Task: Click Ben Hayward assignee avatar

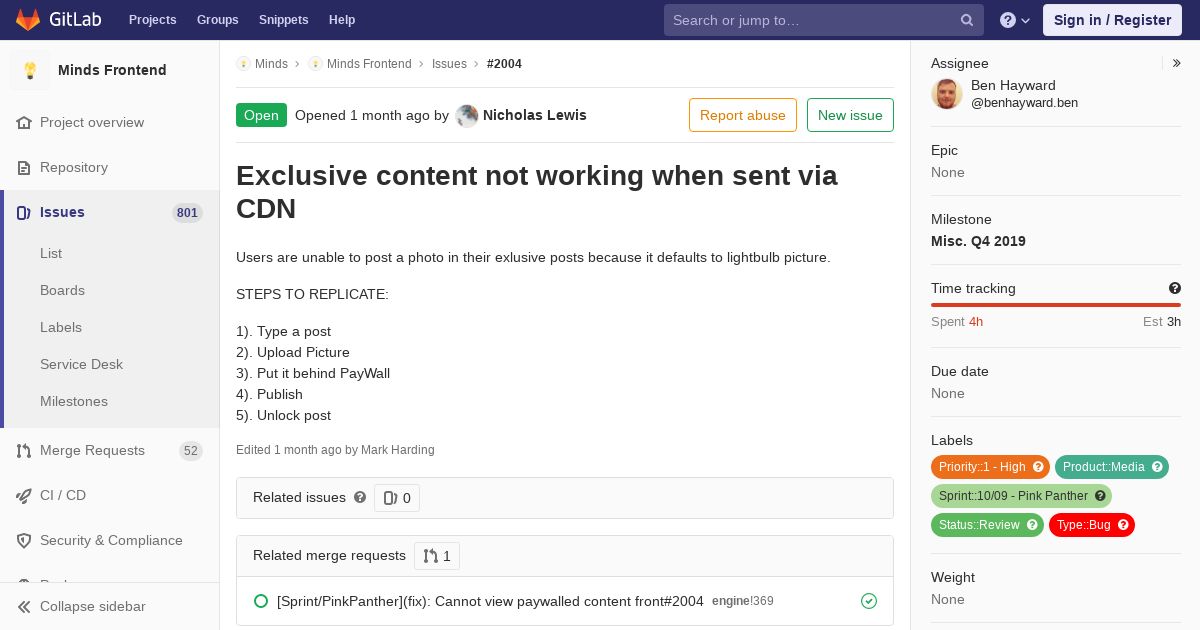Action: coord(947,94)
